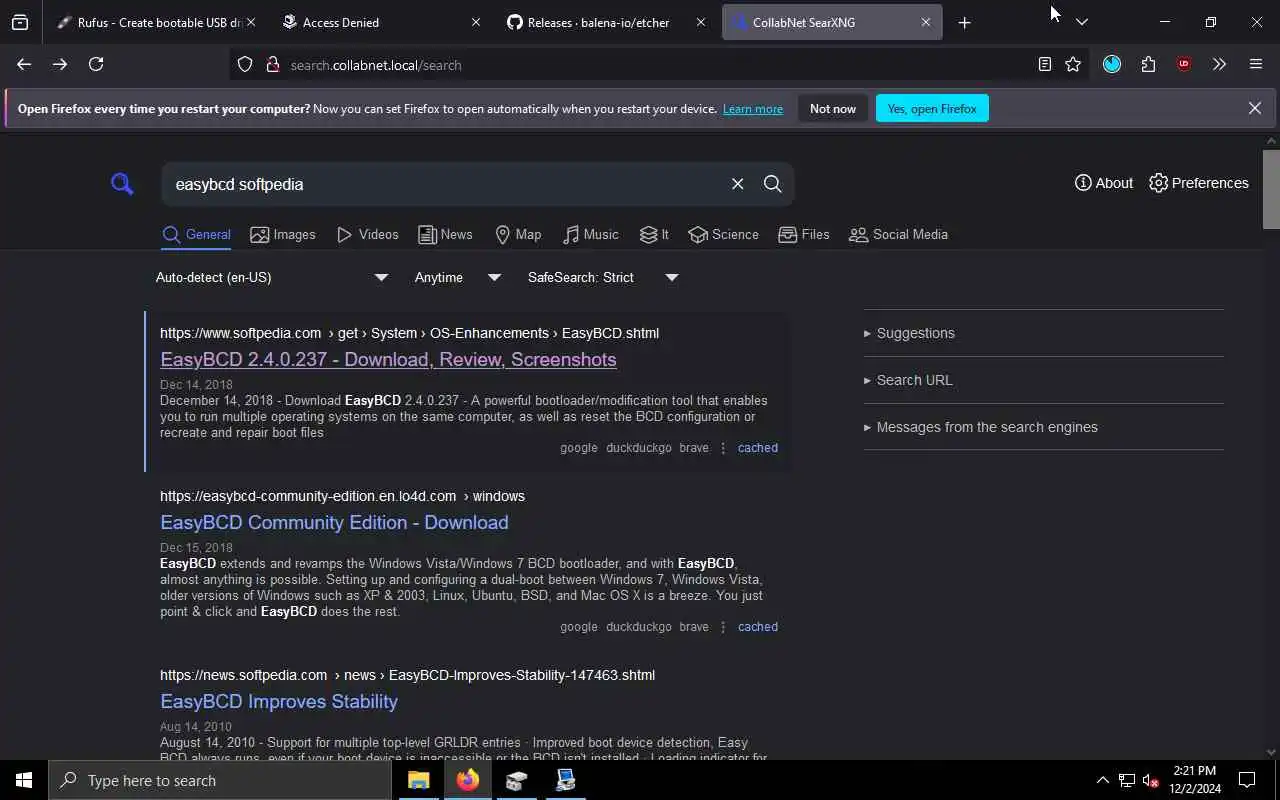Click the site security padlock icon
The width and height of the screenshot is (1280, 800).
(272, 64)
